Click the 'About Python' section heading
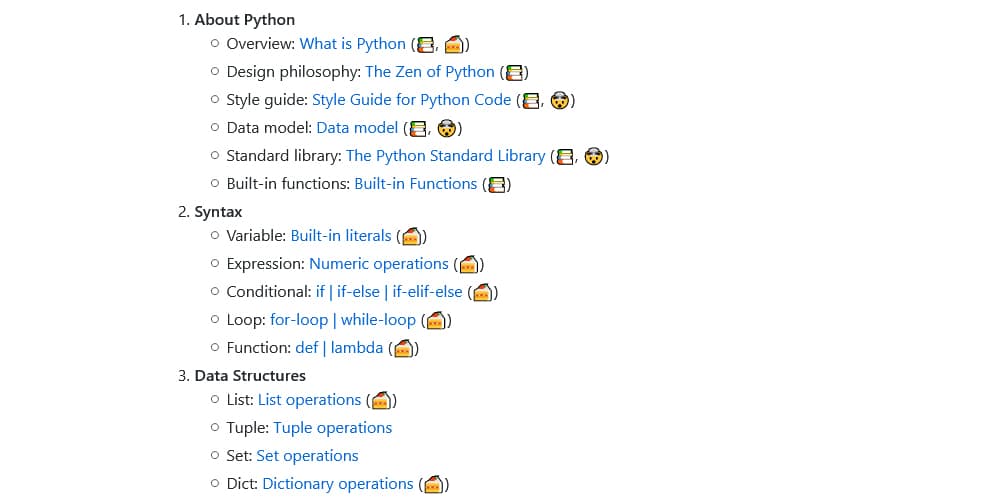 245,20
